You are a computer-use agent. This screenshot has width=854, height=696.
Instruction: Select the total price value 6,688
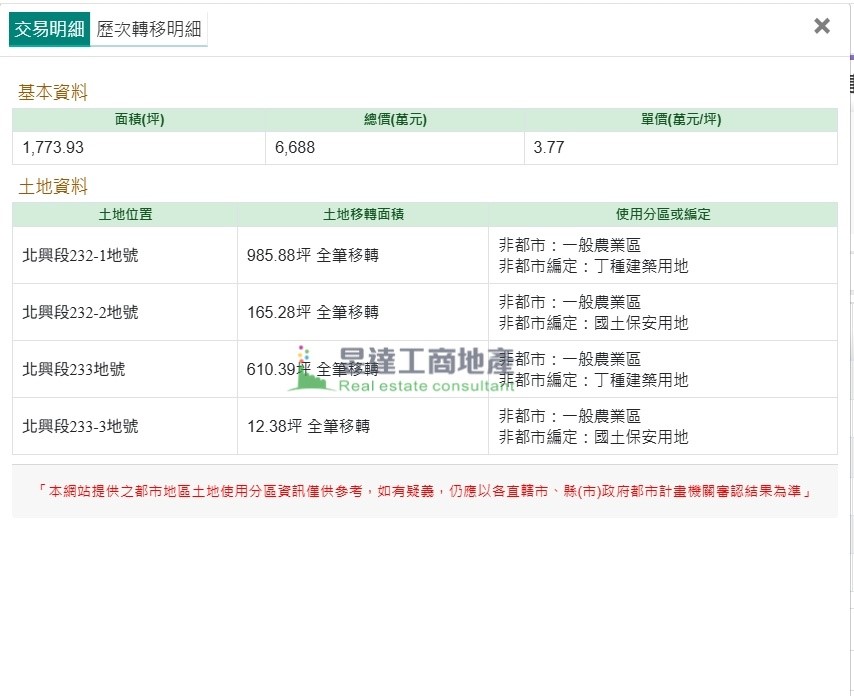295,147
